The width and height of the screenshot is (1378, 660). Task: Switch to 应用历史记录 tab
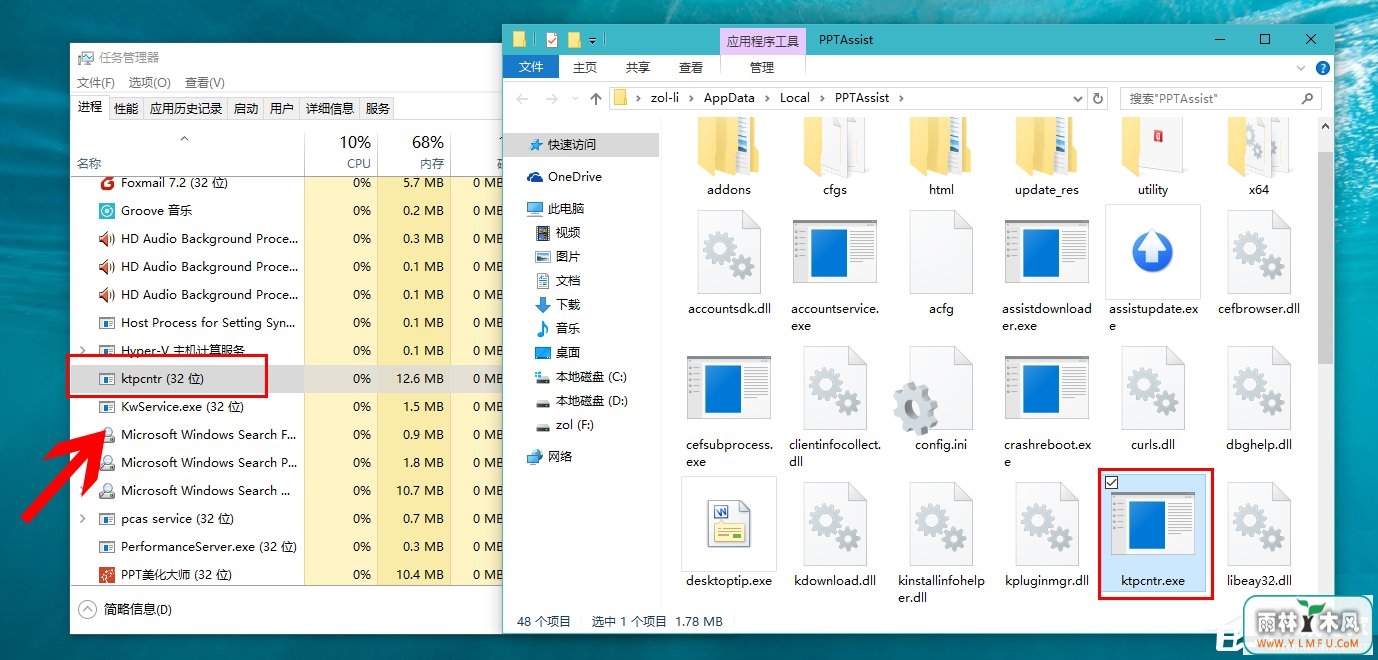click(x=186, y=108)
